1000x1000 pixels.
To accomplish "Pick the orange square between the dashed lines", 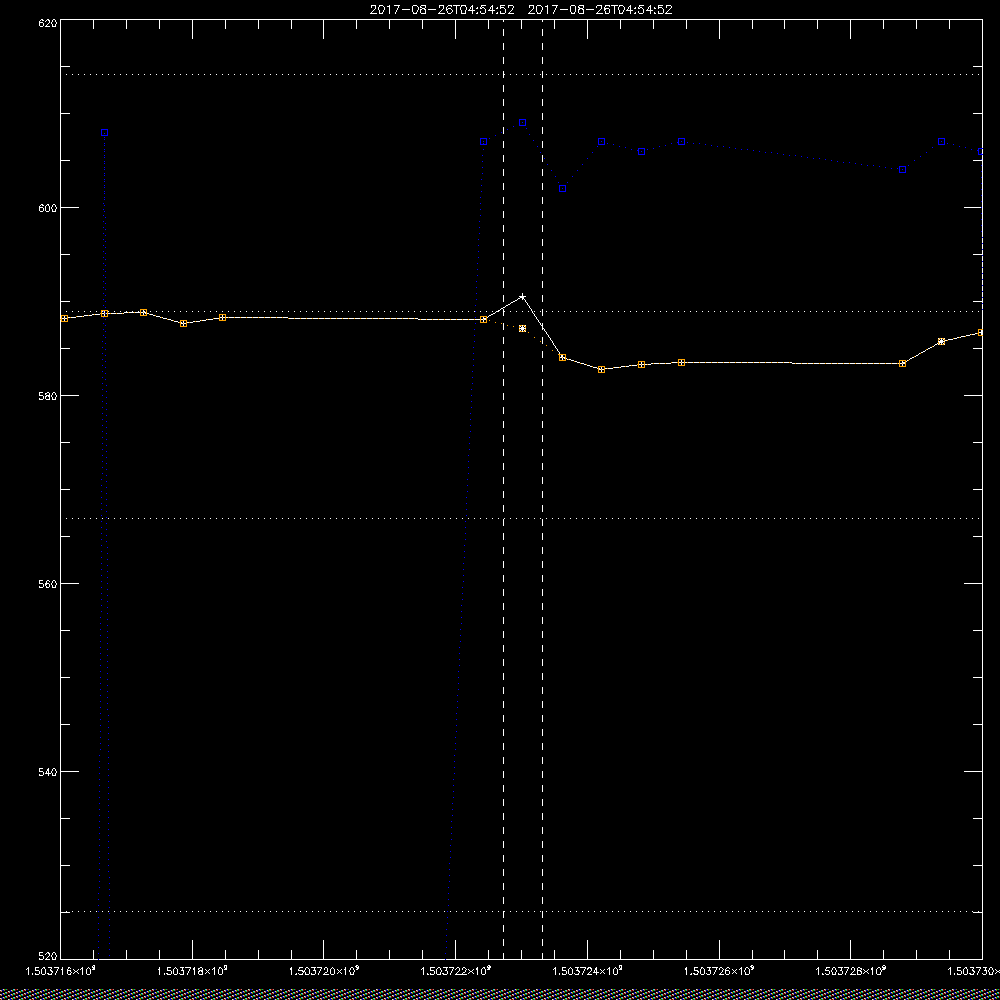I will [x=522, y=328].
